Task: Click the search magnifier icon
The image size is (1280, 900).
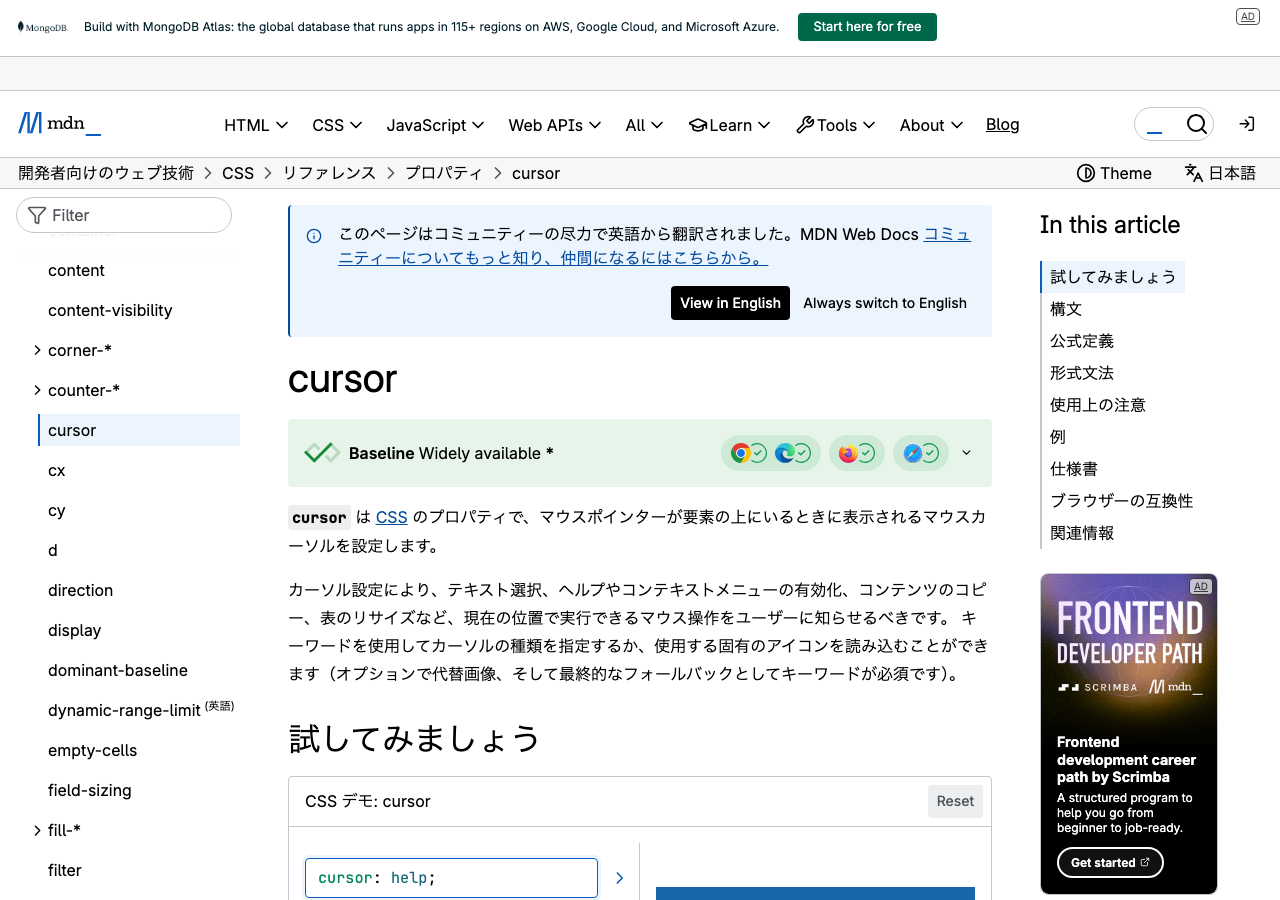Action: (1196, 124)
